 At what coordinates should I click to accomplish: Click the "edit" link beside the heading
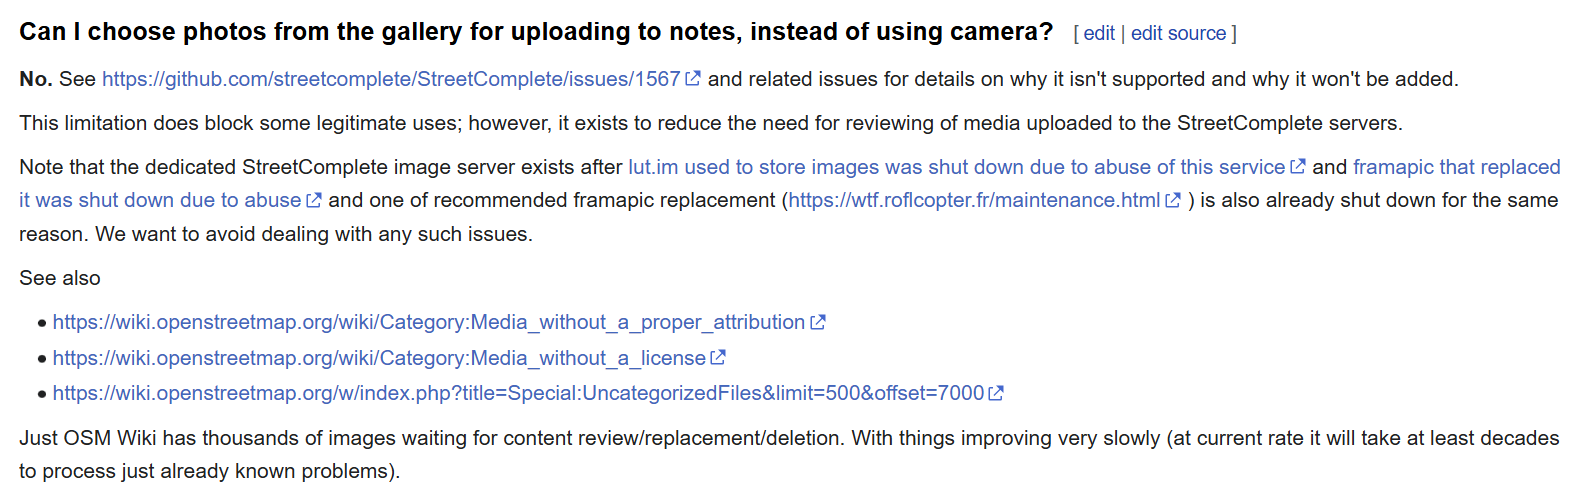[x=1098, y=33]
